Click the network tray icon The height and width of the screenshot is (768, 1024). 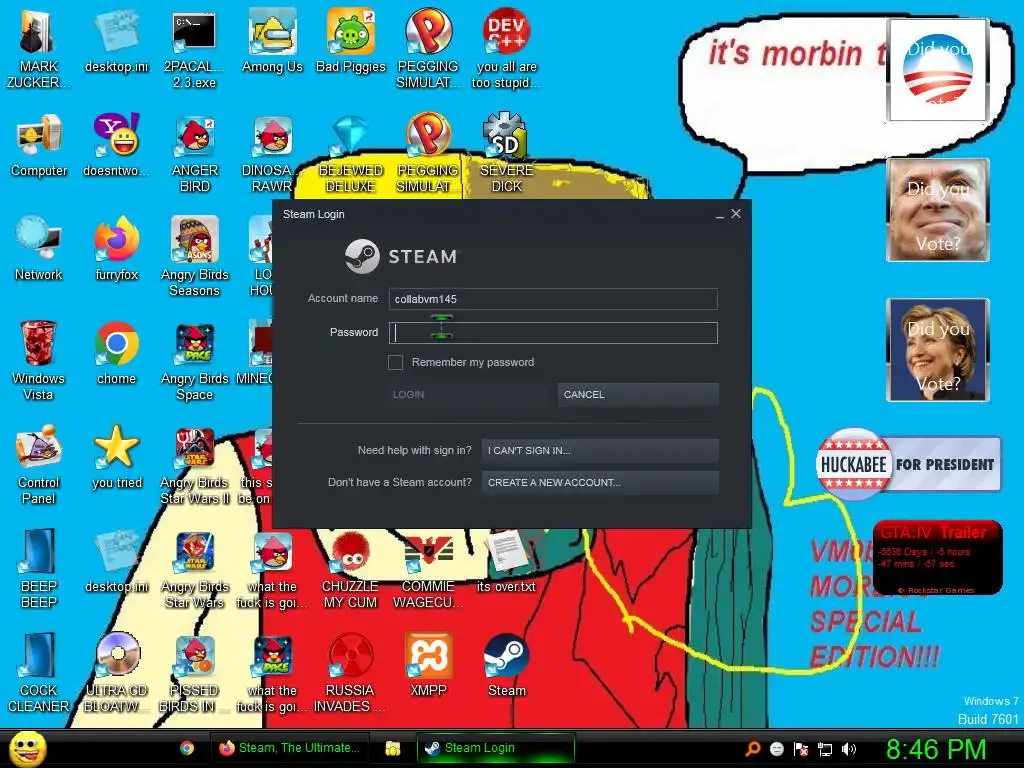(x=825, y=749)
